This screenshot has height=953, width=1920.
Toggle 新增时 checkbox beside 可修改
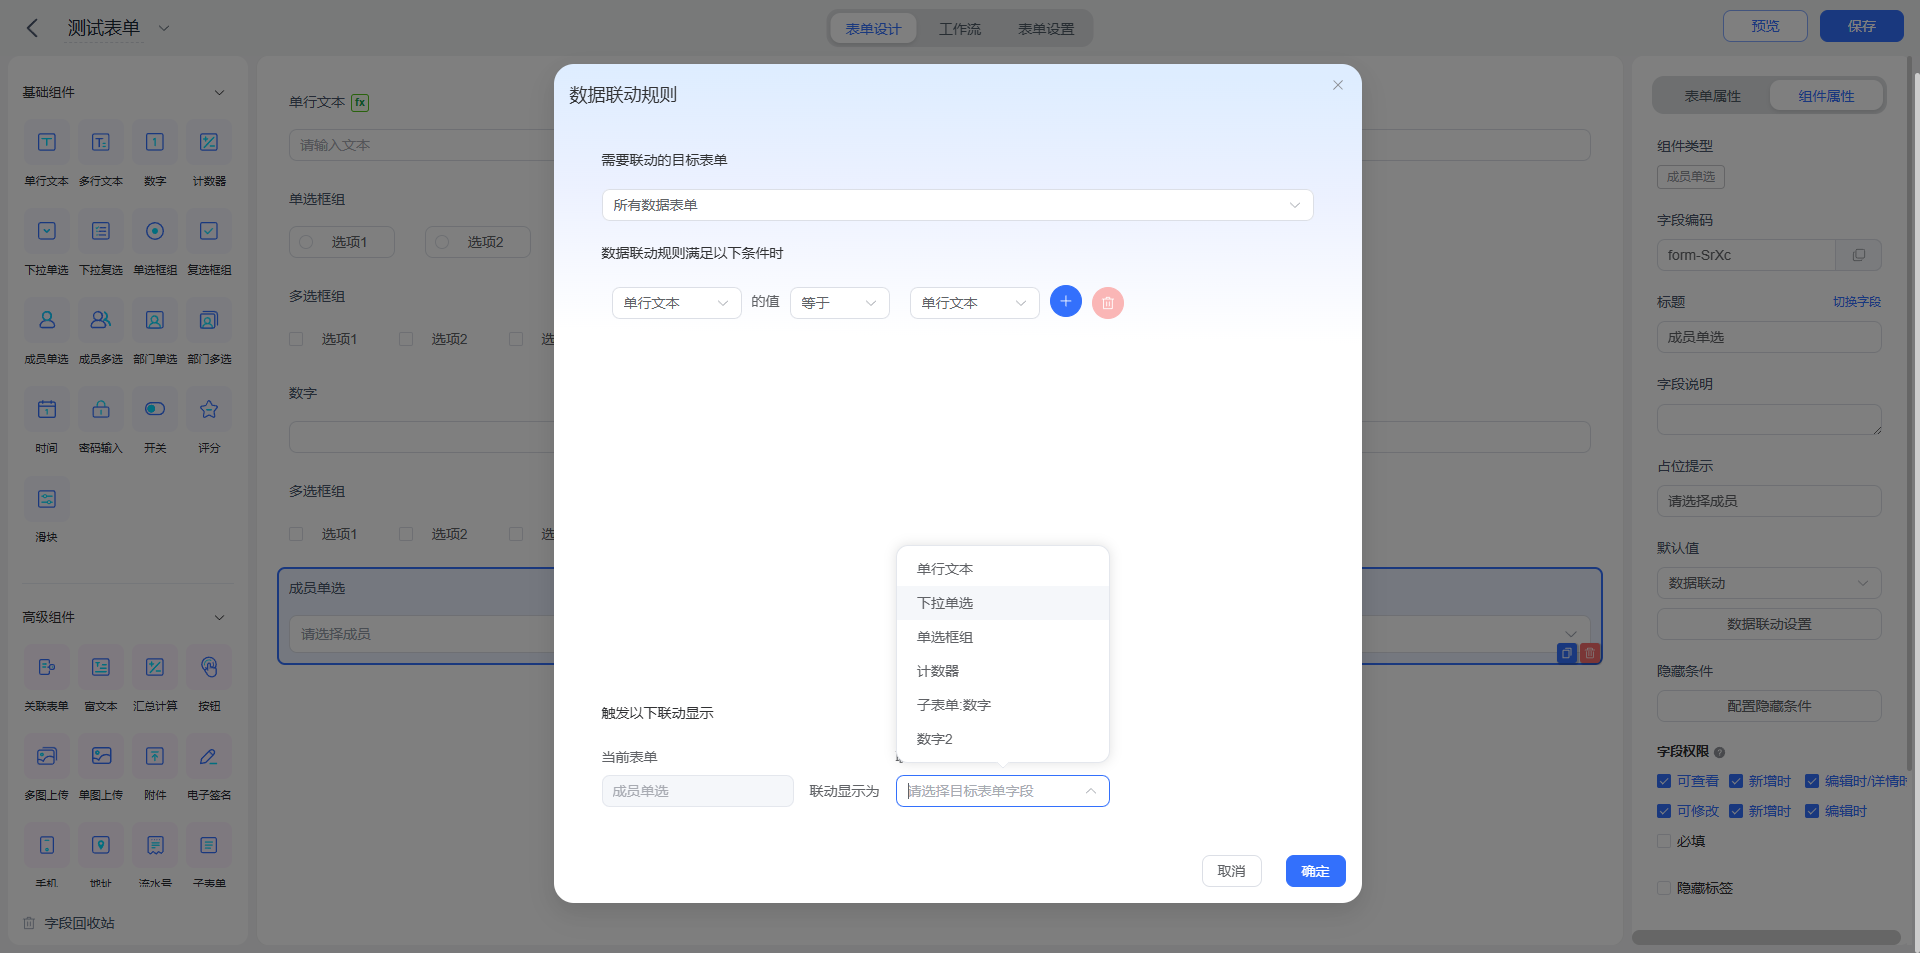point(1736,811)
